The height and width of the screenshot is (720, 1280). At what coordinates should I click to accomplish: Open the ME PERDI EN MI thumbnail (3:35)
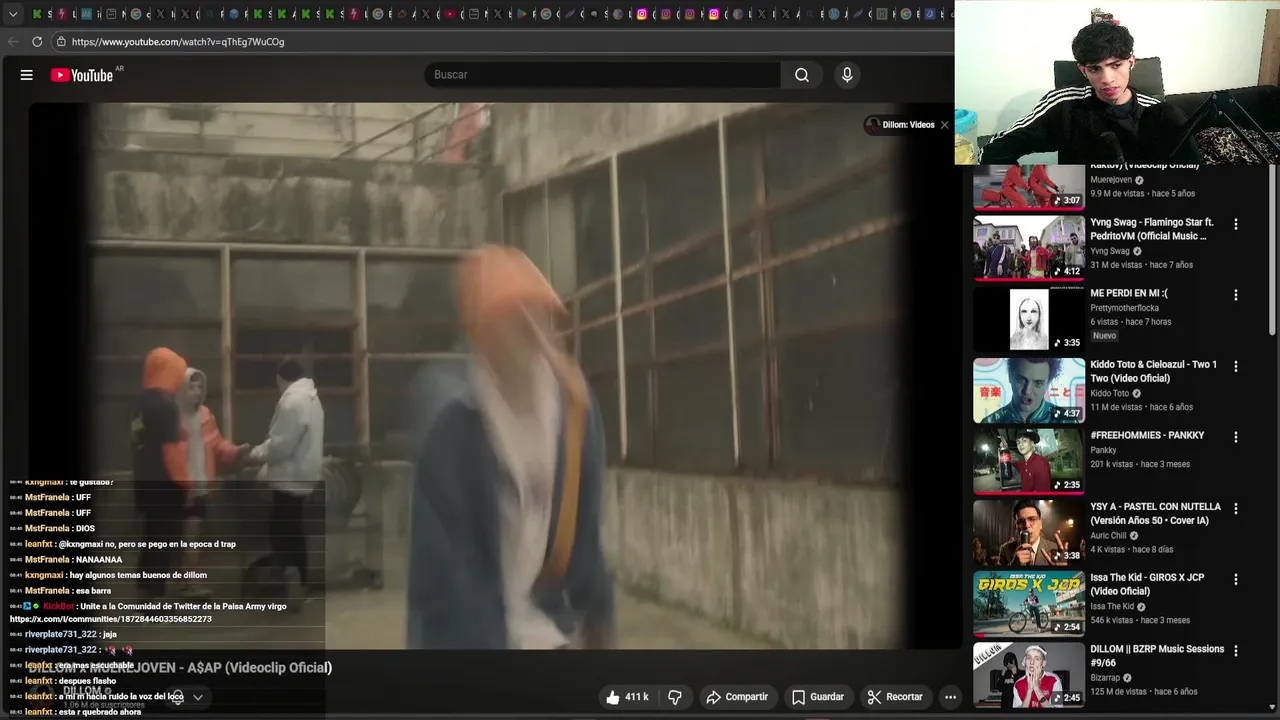coord(1029,319)
